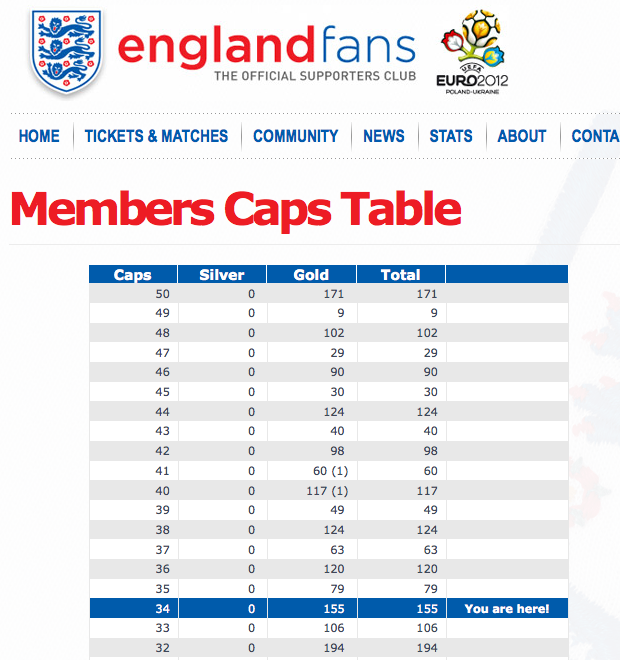Click the '117 (1)' gold entry

click(327, 491)
